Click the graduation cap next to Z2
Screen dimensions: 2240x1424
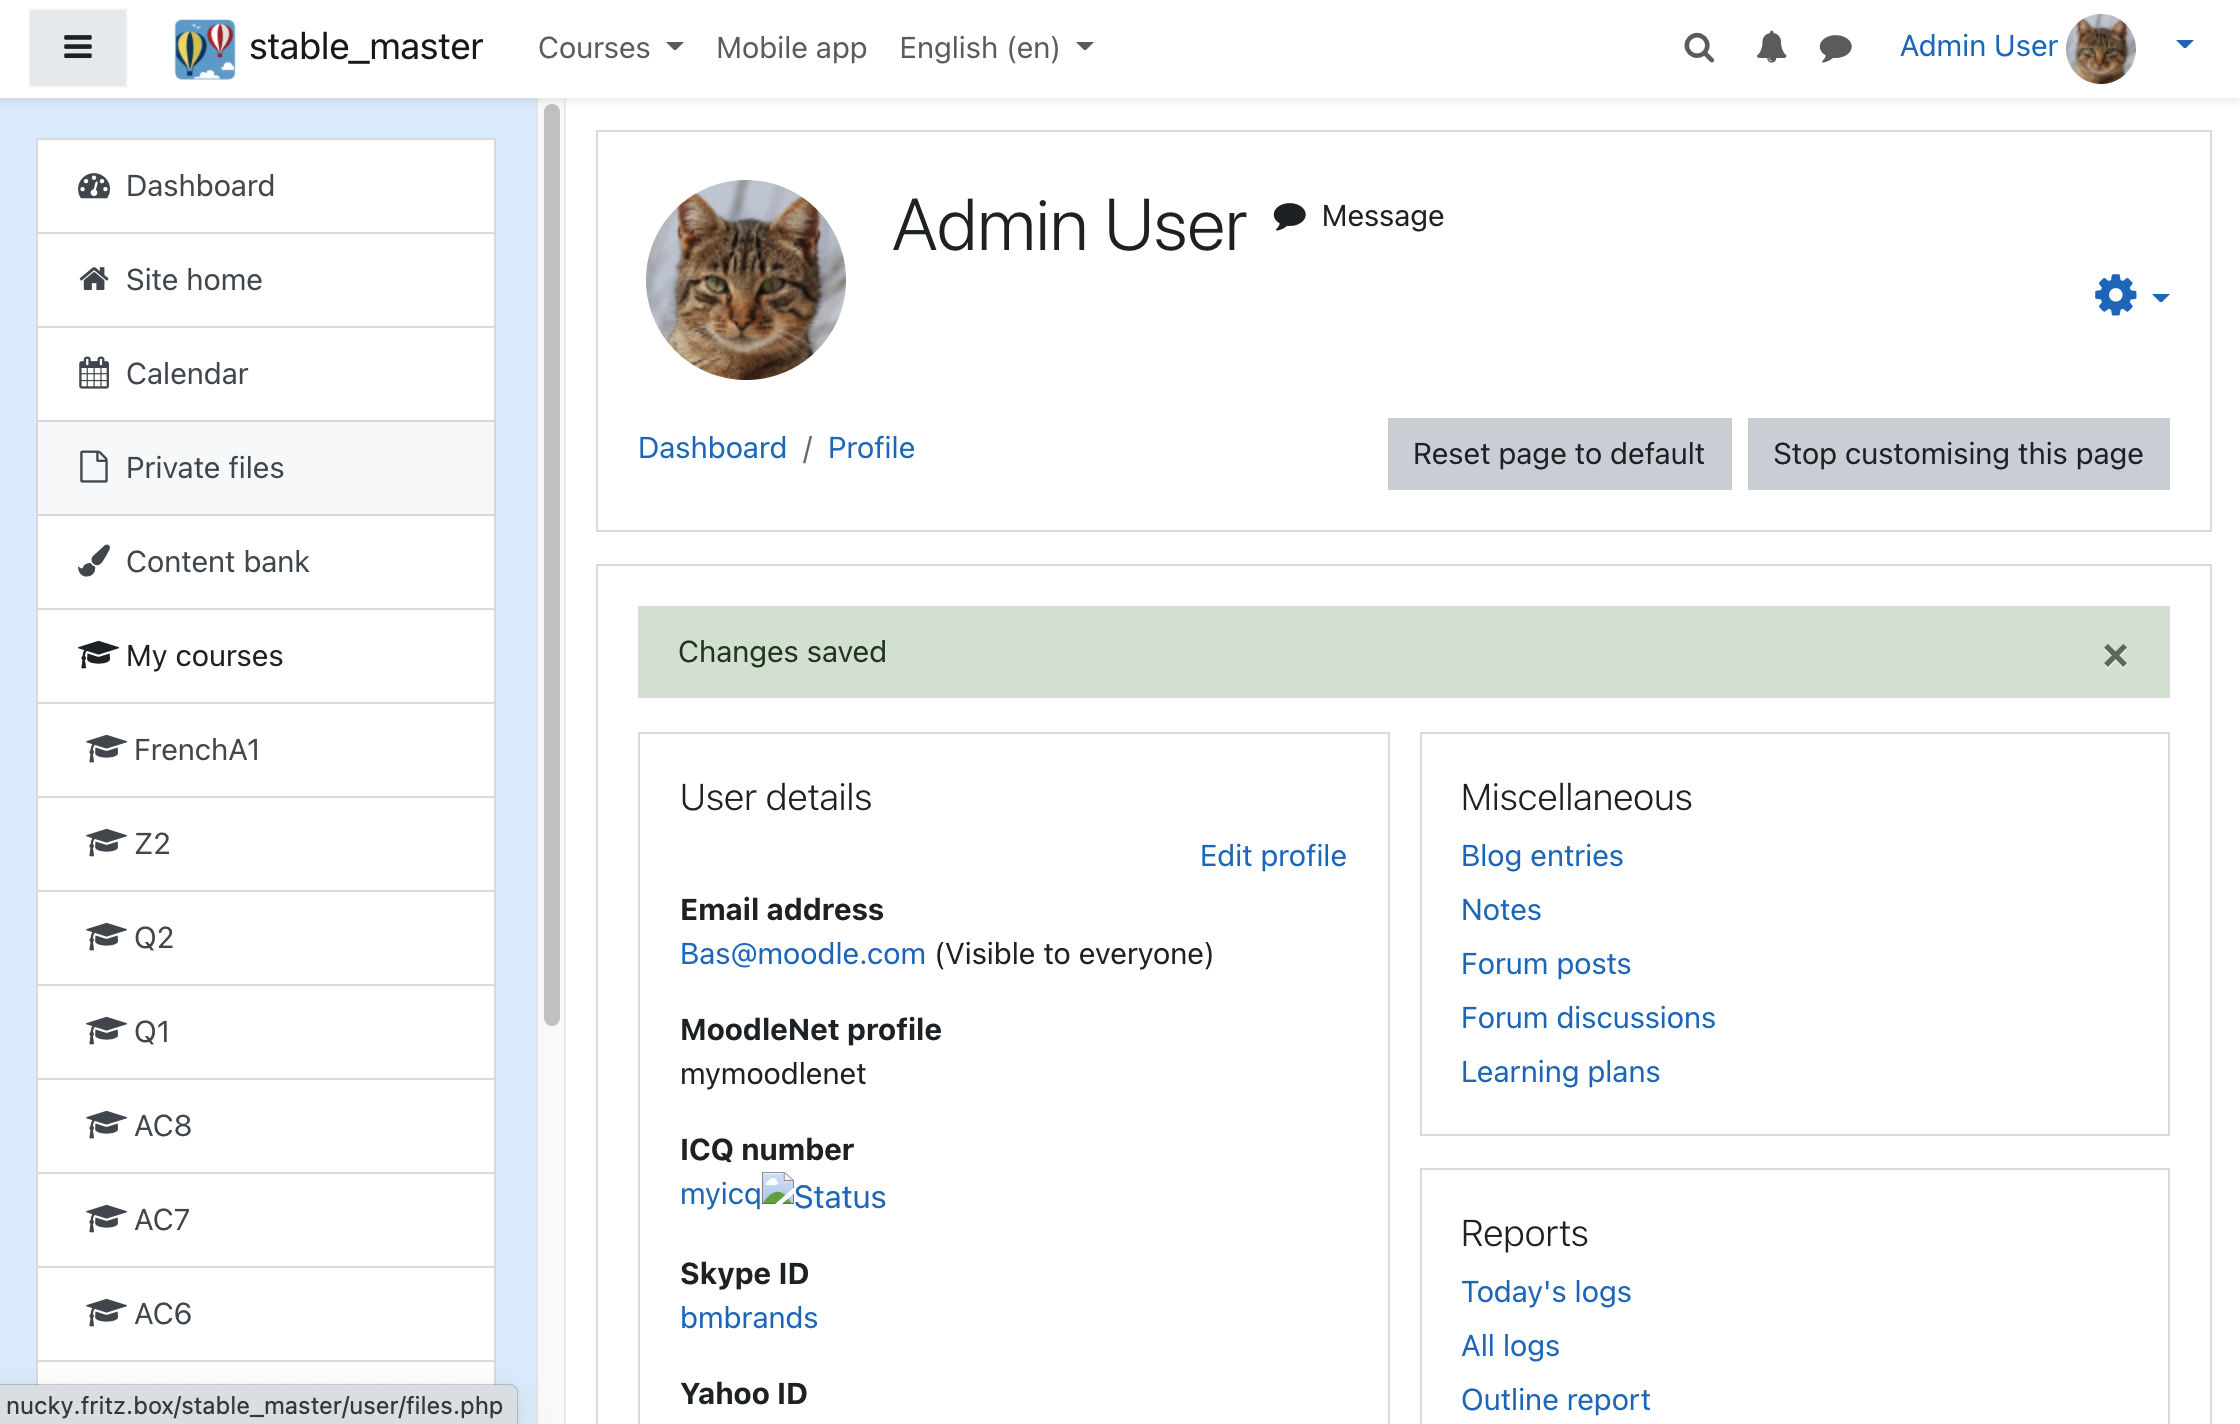tap(106, 843)
